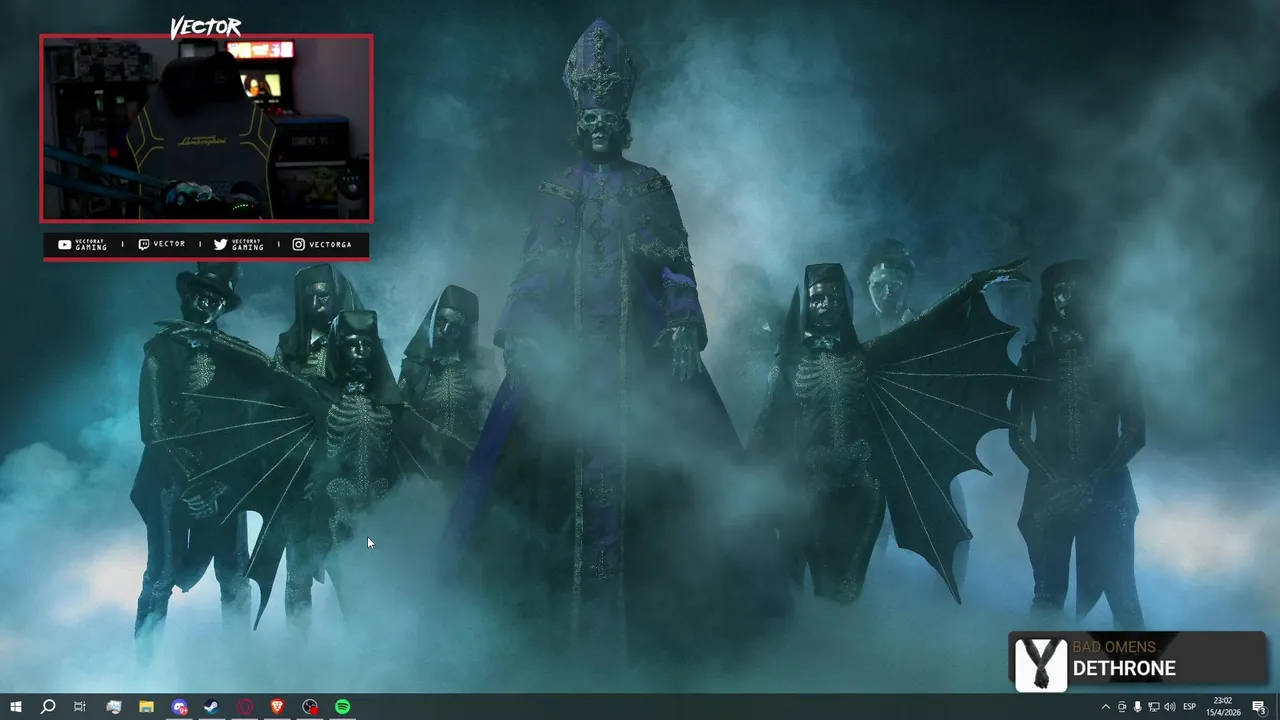Image resolution: width=1280 pixels, height=720 pixels.
Task: Click the DETHRONE song title
Action: [x=1124, y=668]
